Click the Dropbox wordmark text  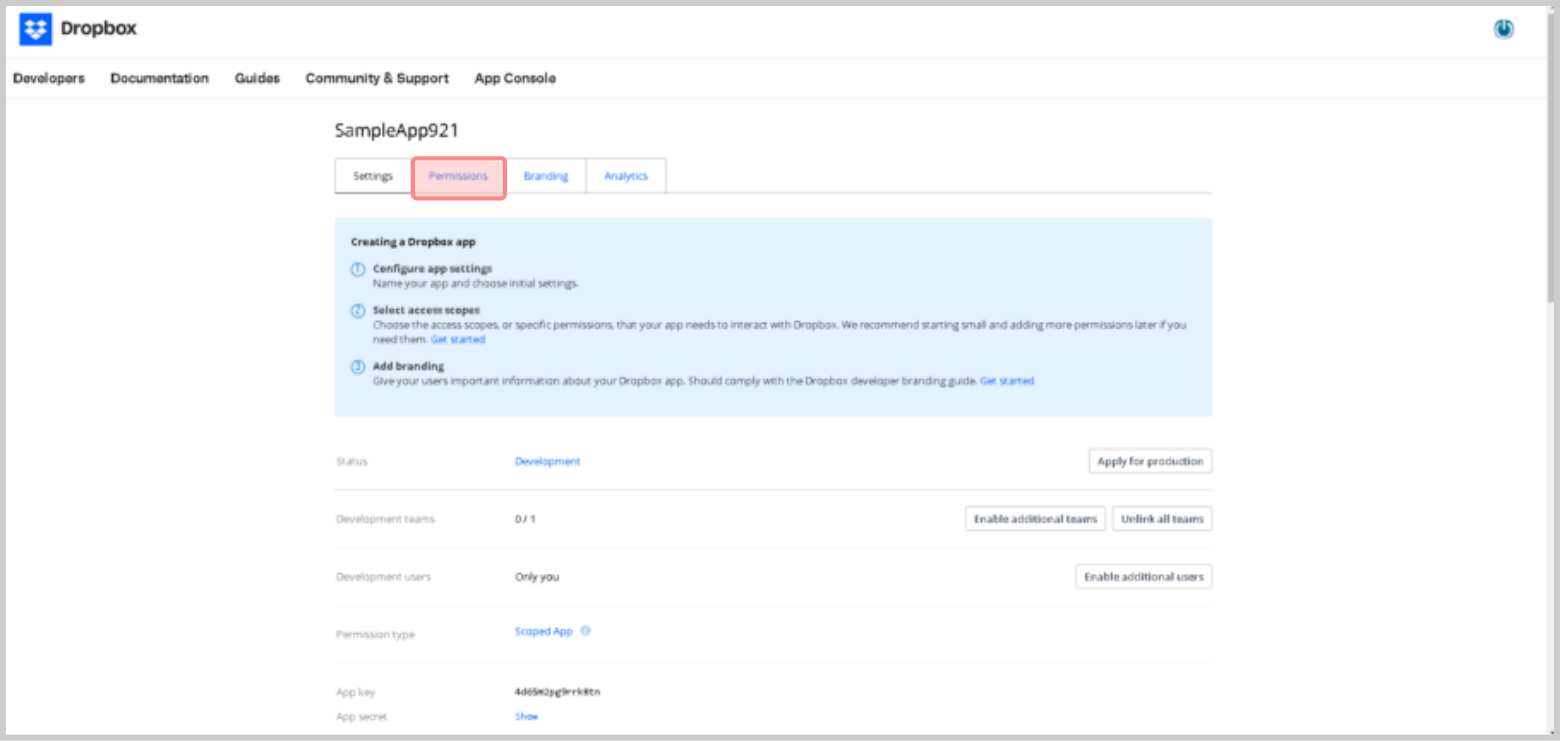[99, 29]
